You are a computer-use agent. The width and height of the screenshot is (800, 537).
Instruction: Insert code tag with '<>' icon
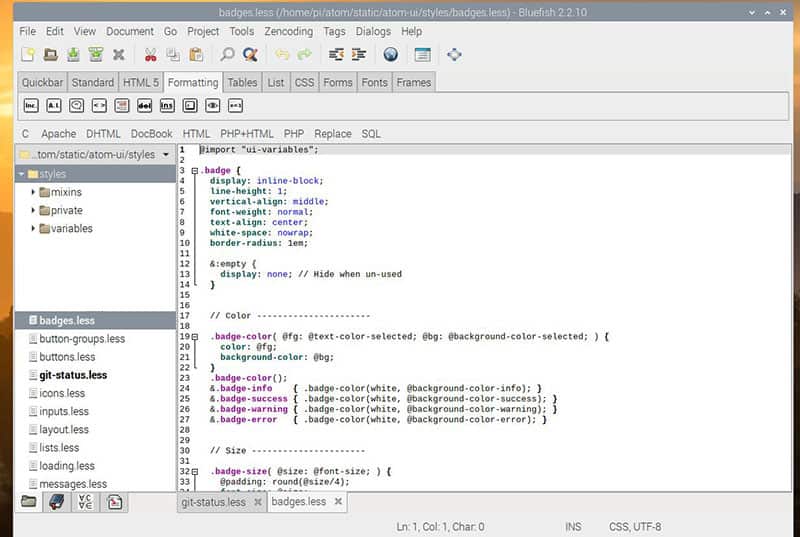(99, 106)
